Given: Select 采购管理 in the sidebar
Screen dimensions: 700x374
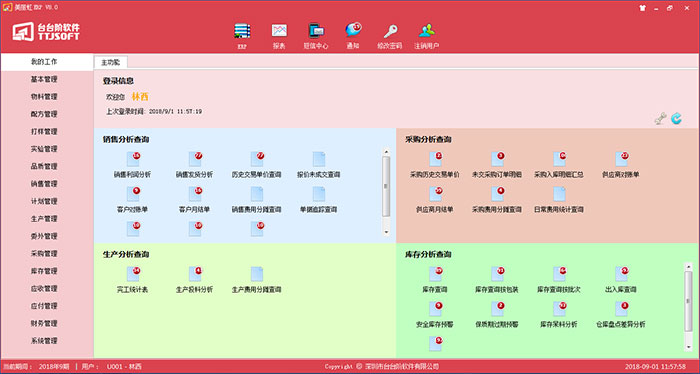Looking at the screenshot, I should pyautogui.click(x=47, y=253).
